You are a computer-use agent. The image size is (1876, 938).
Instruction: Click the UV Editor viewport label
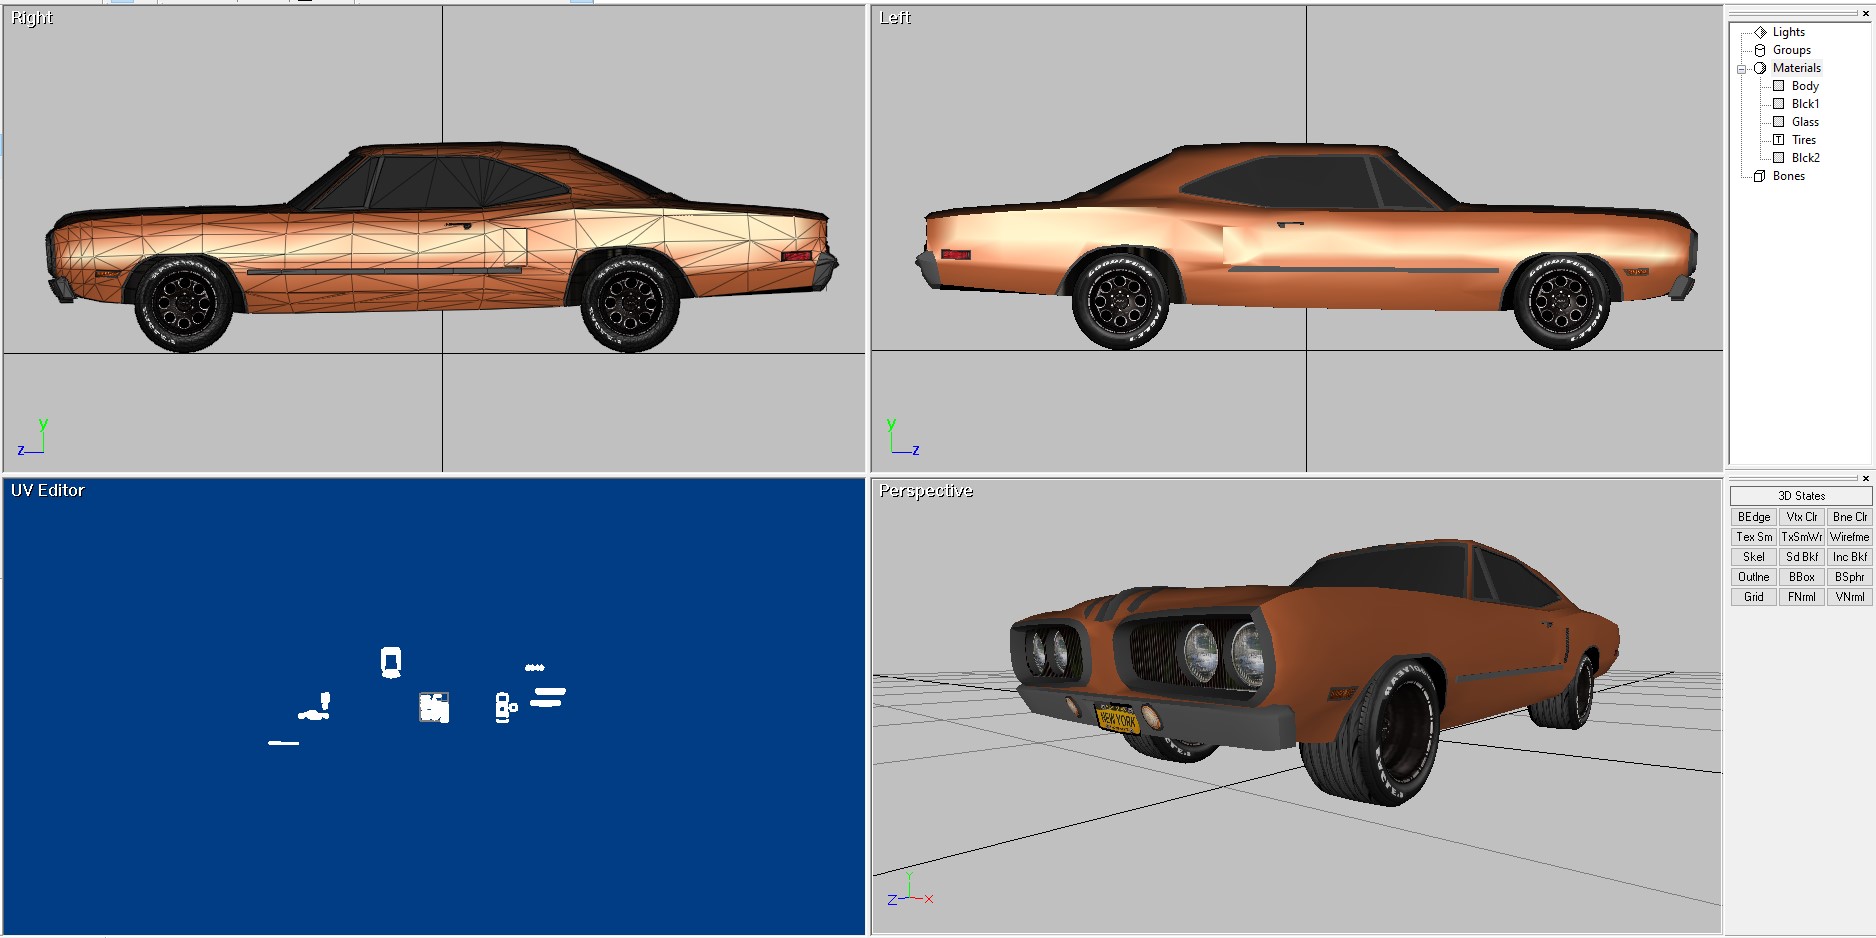pyautogui.click(x=48, y=491)
